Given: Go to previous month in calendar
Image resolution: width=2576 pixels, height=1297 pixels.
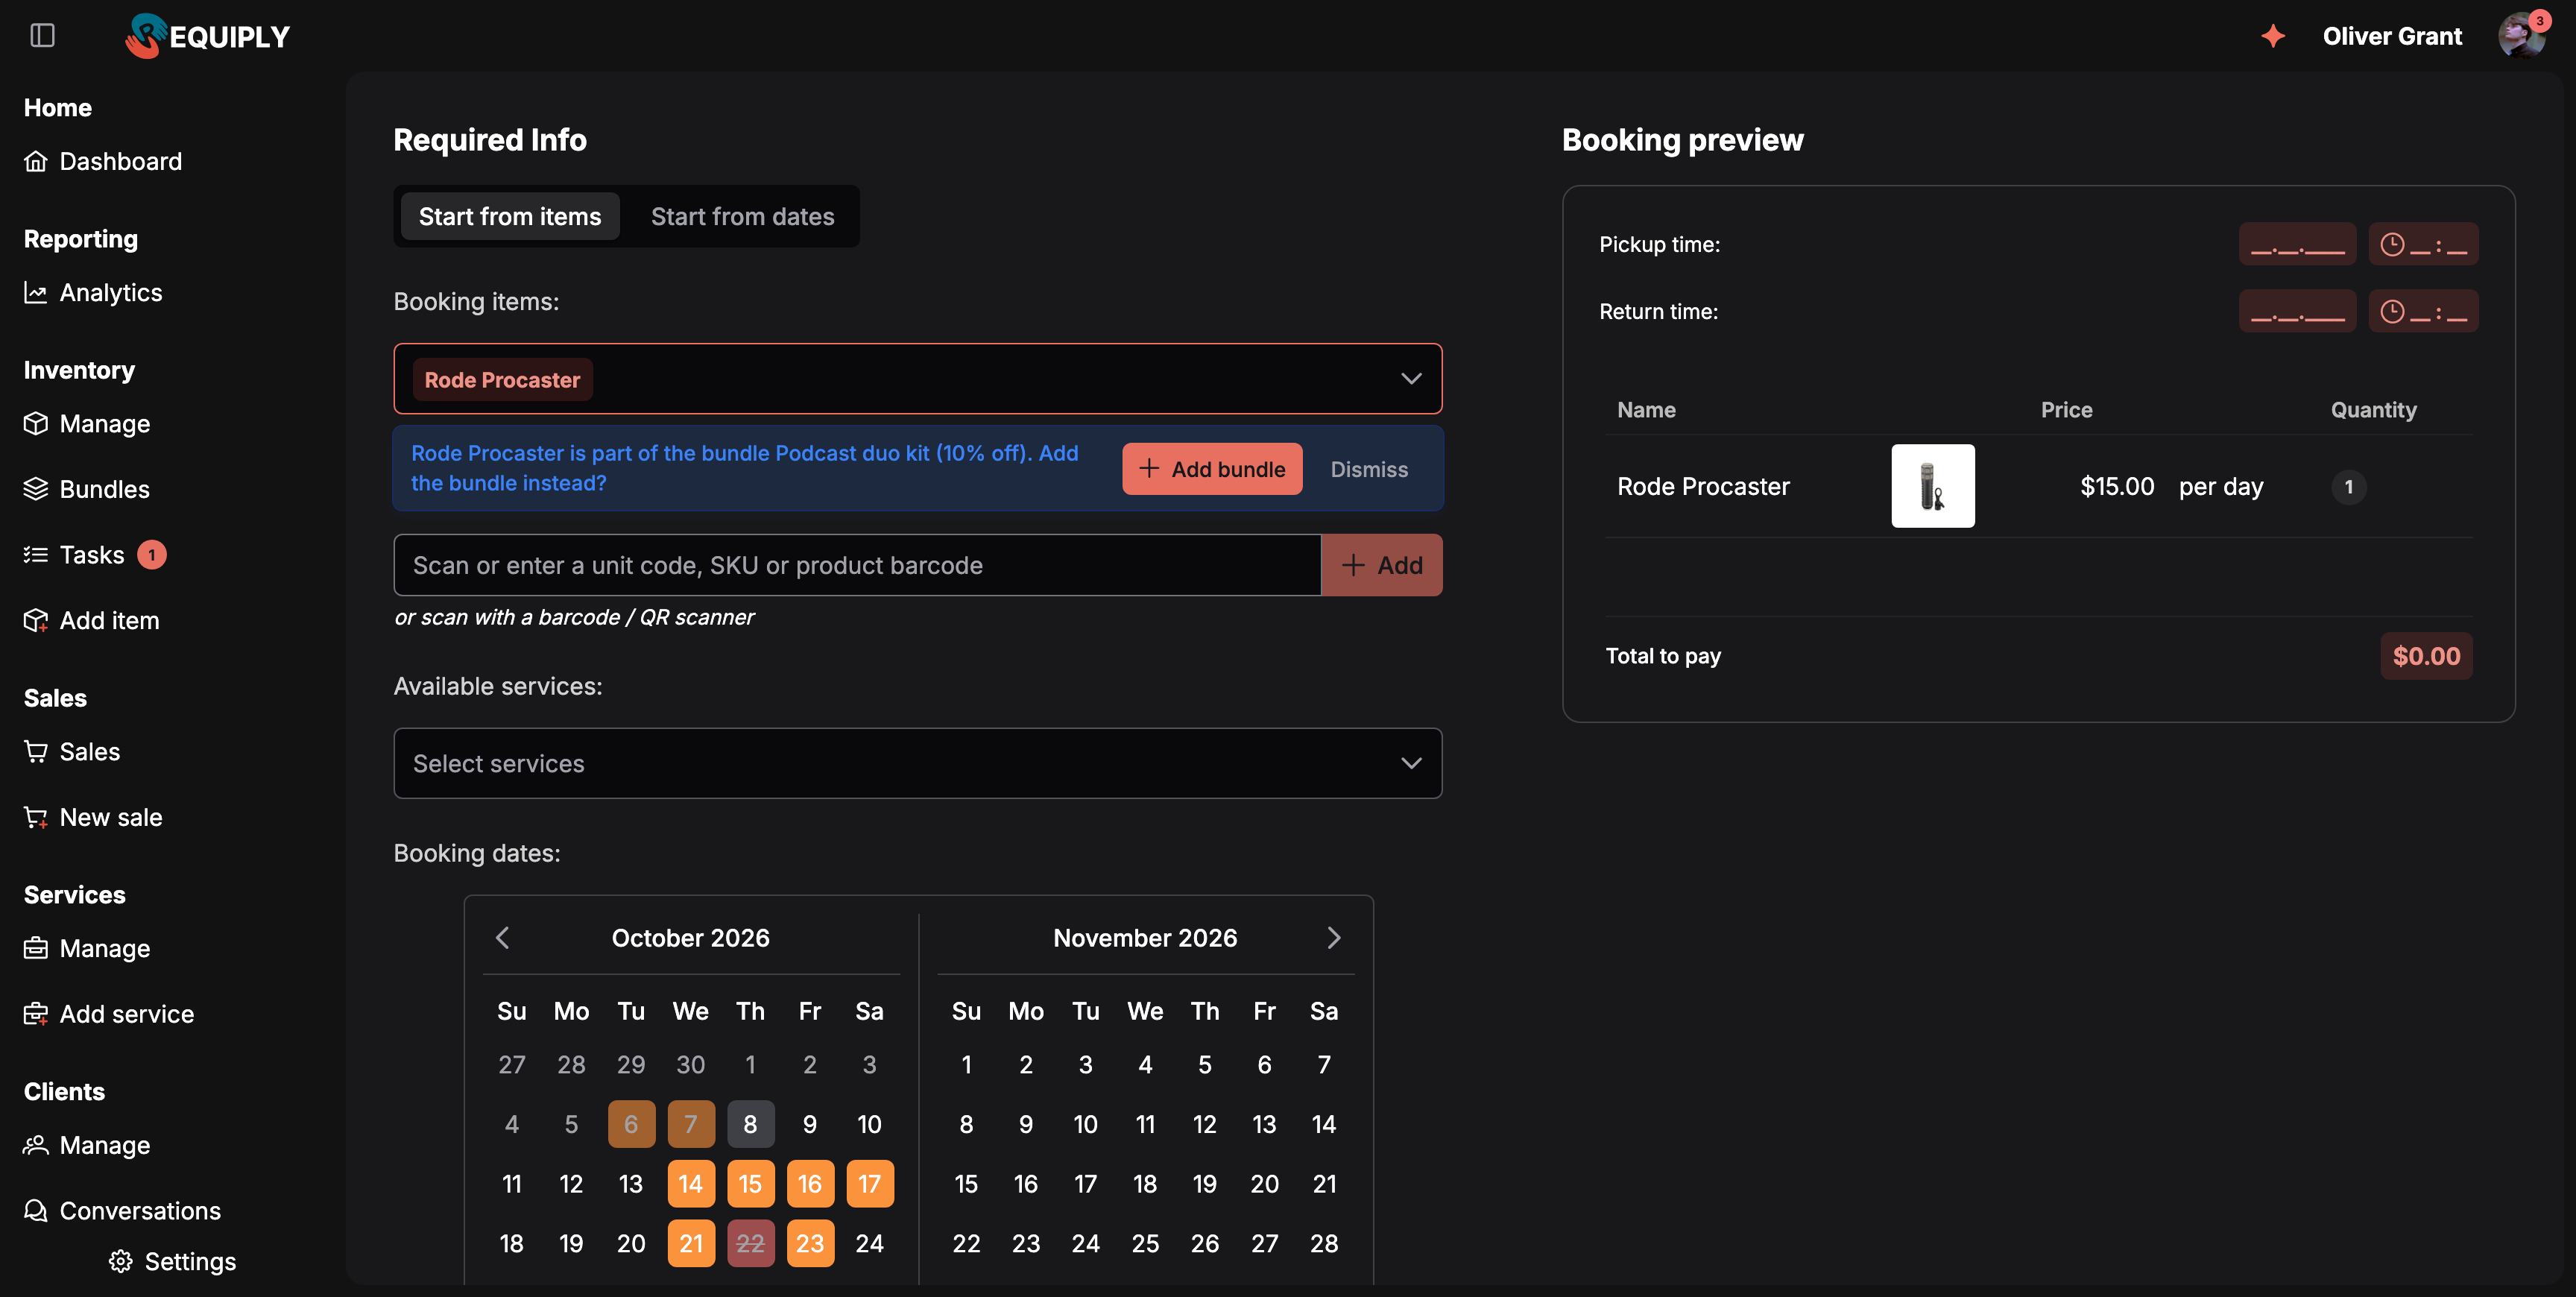Looking at the screenshot, I should (503, 937).
